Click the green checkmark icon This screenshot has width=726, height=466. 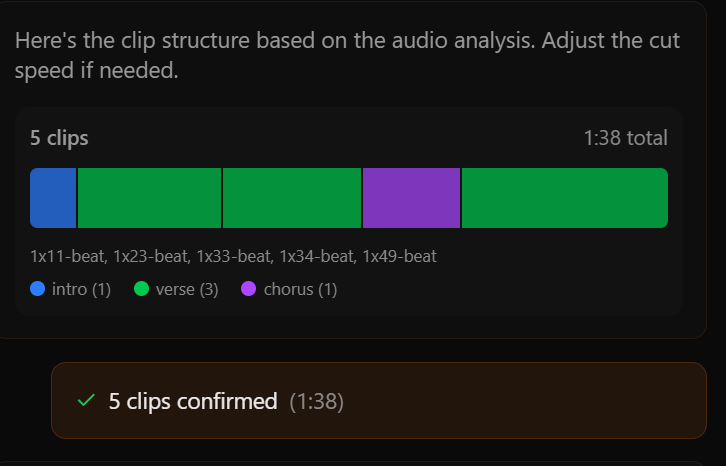[86, 400]
